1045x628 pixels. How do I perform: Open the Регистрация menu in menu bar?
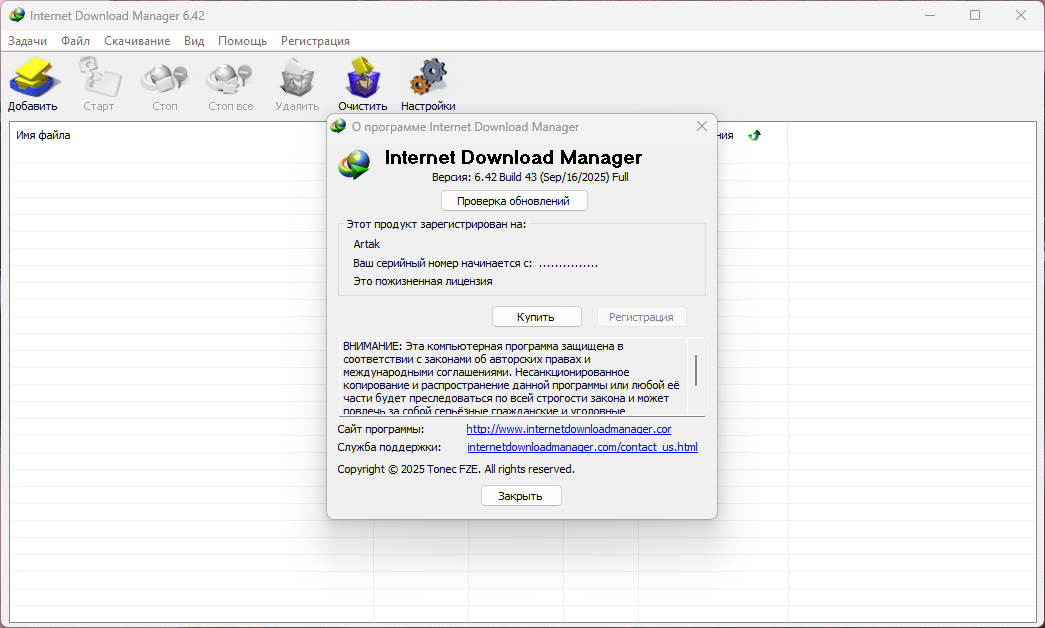coord(315,41)
